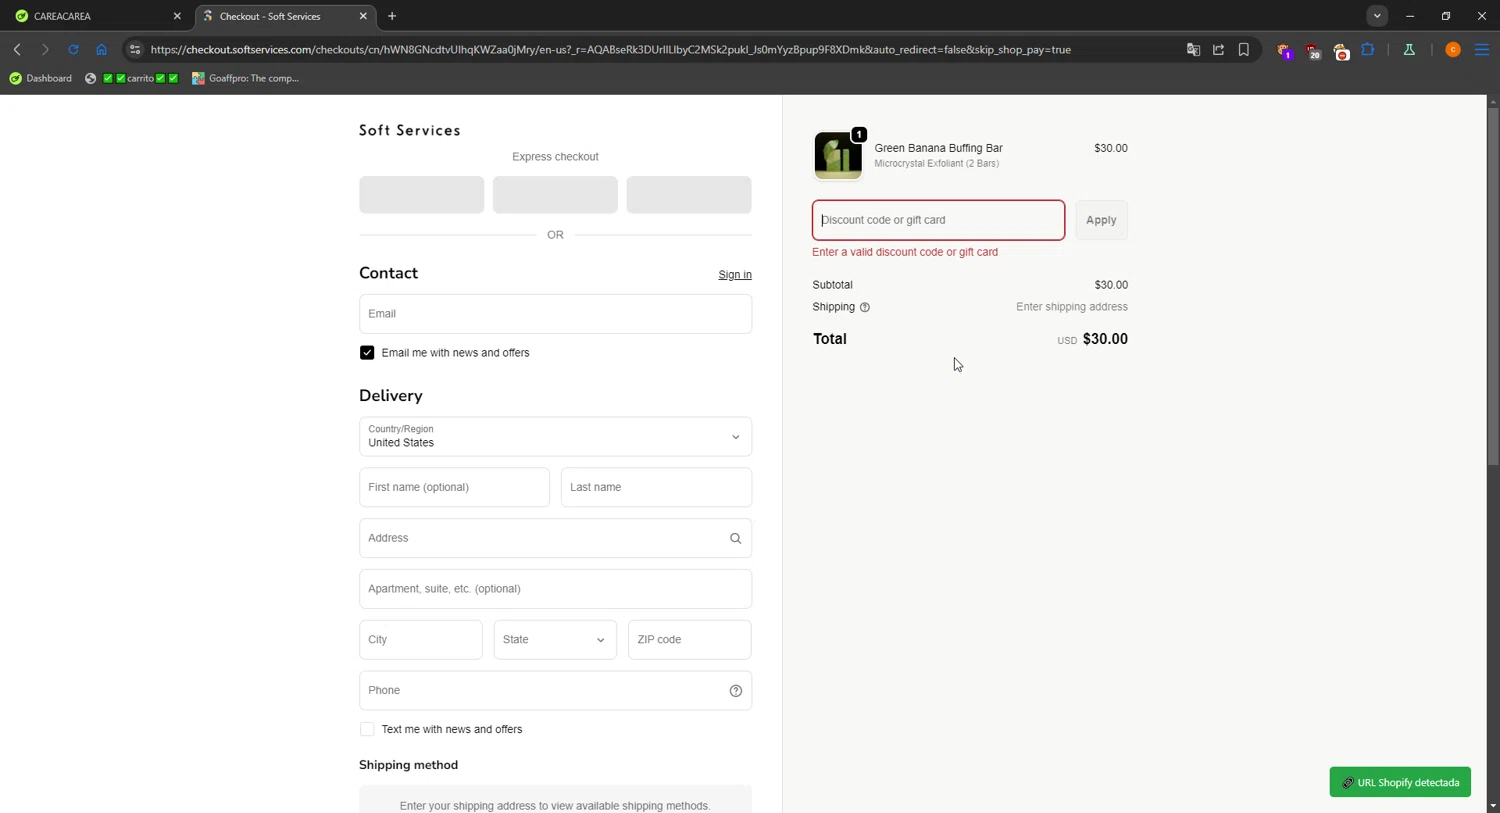Focus the discount code or gift card field
This screenshot has width=1500, height=813.
[938, 220]
